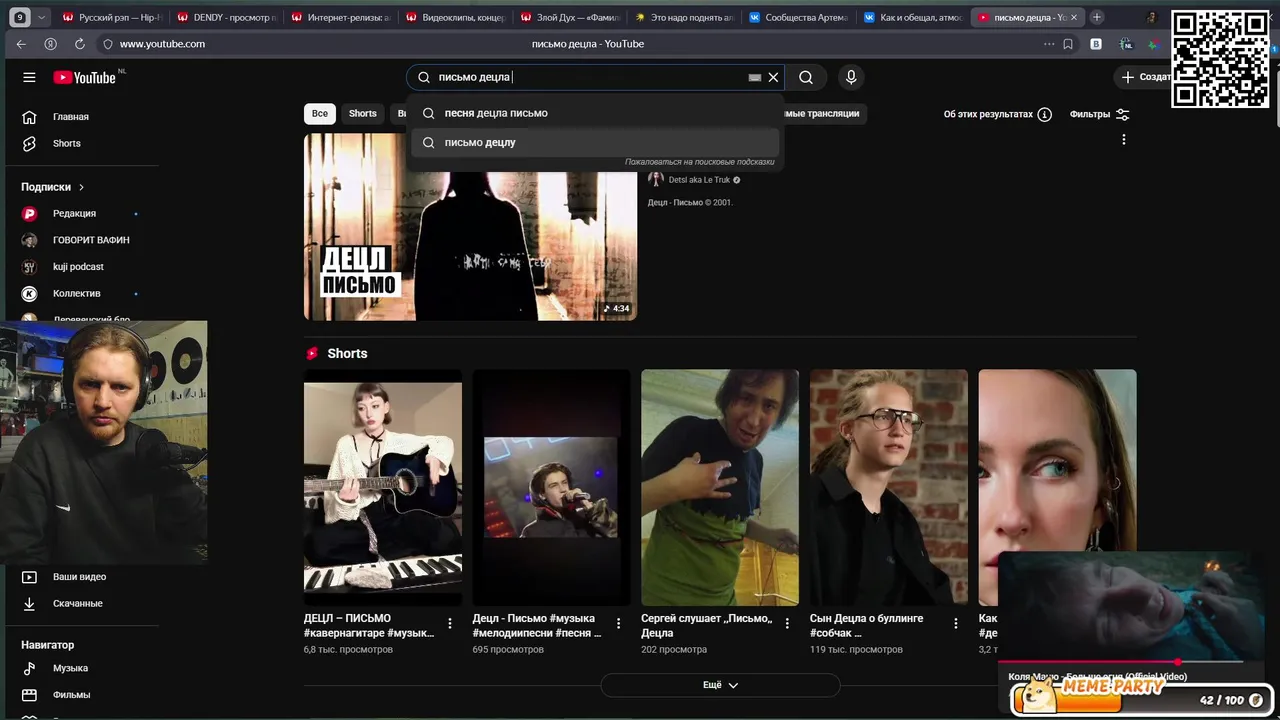
Task: Open 'Об этих результатах' info
Action: pos(997,114)
